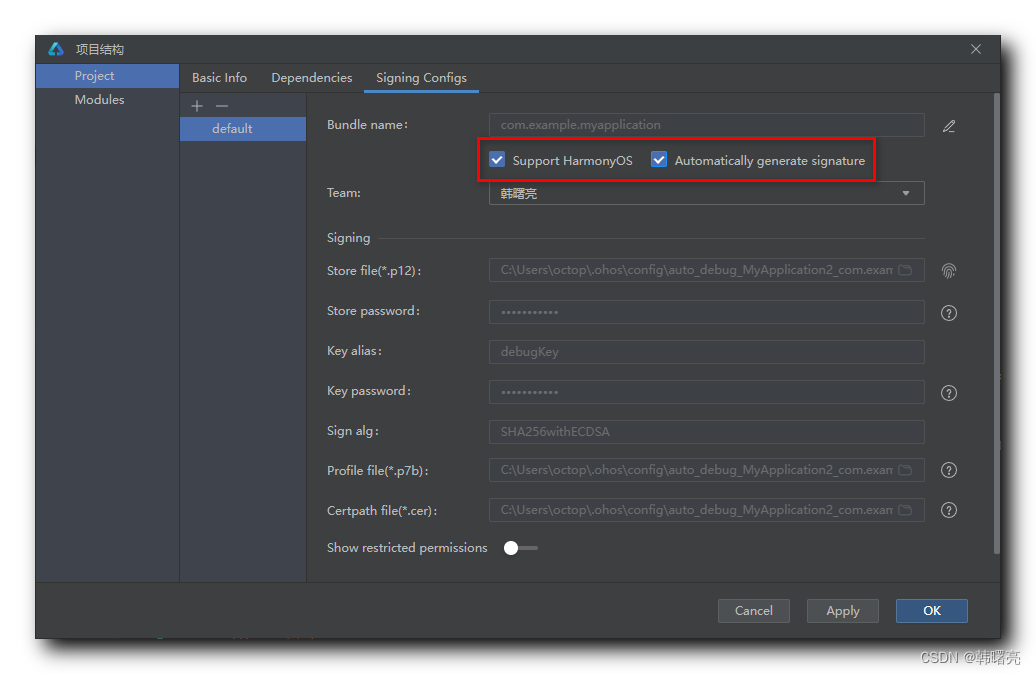This screenshot has width=1036, height=674.
Task: Click the help icon next to Key password
Action: click(948, 392)
